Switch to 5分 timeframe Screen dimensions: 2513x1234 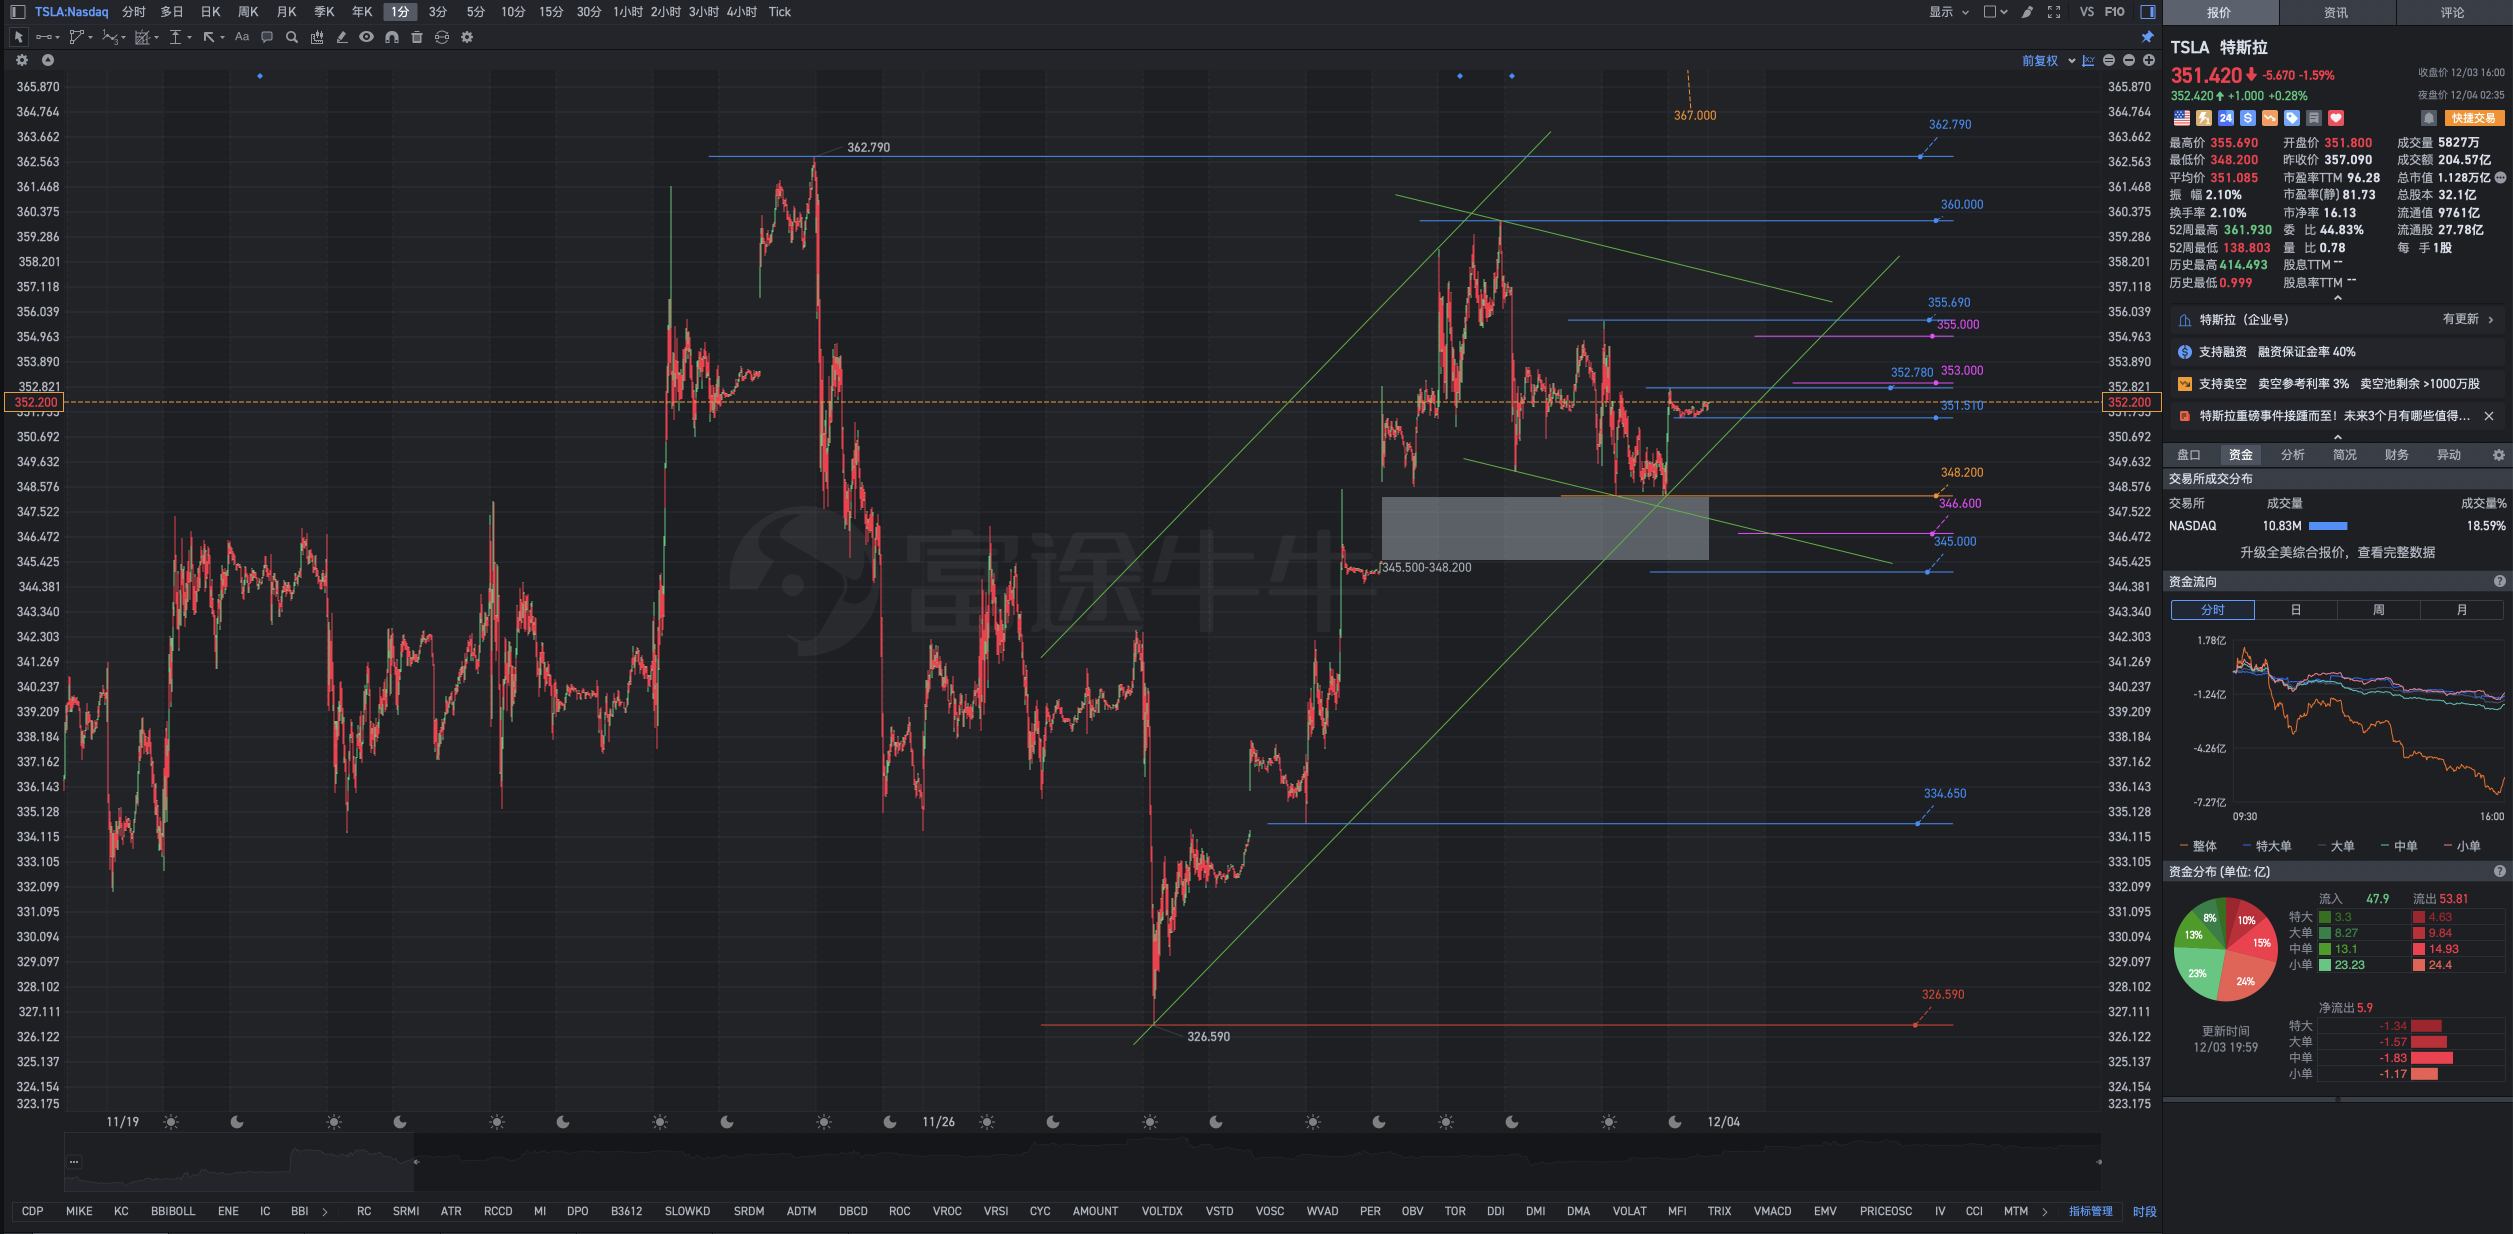tap(475, 12)
